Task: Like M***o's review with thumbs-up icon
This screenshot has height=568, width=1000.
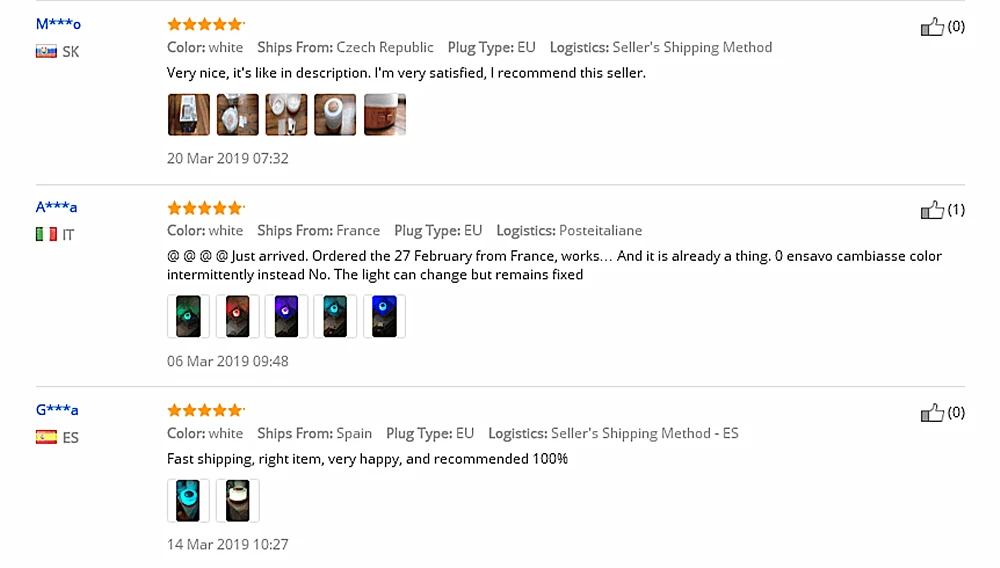Action: tap(932, 27)
